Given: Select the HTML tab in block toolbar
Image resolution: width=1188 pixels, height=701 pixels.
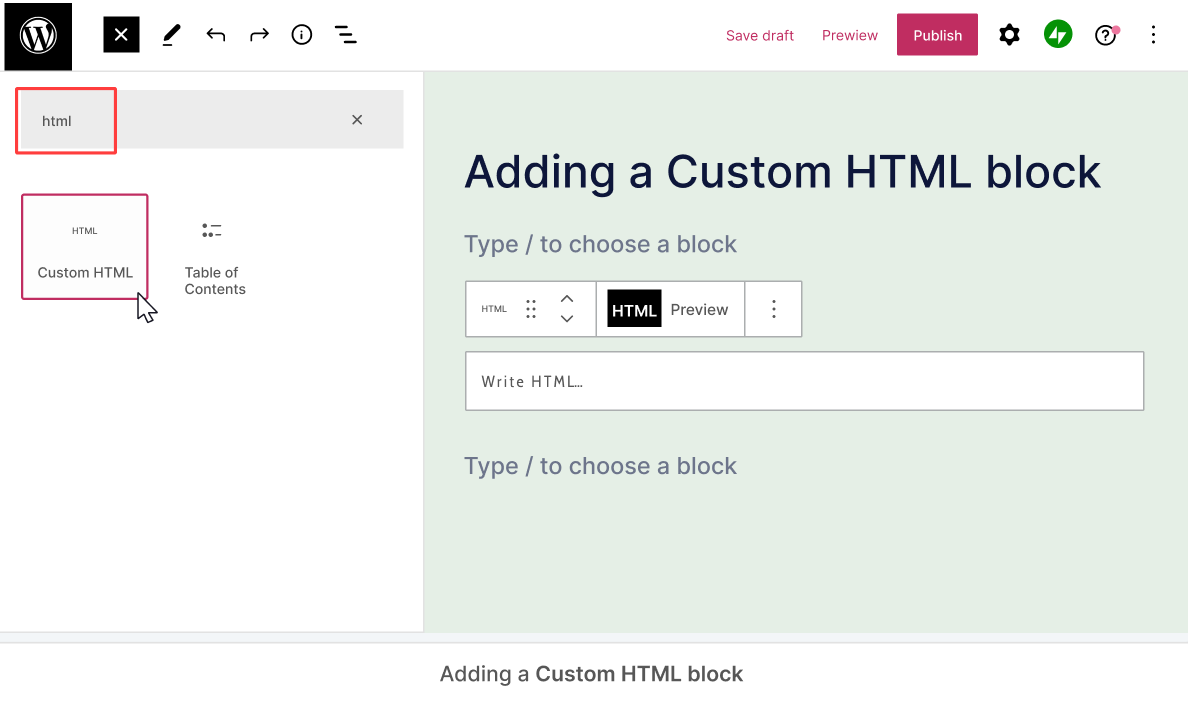Looking at the screenshot, I should (634, 309).
